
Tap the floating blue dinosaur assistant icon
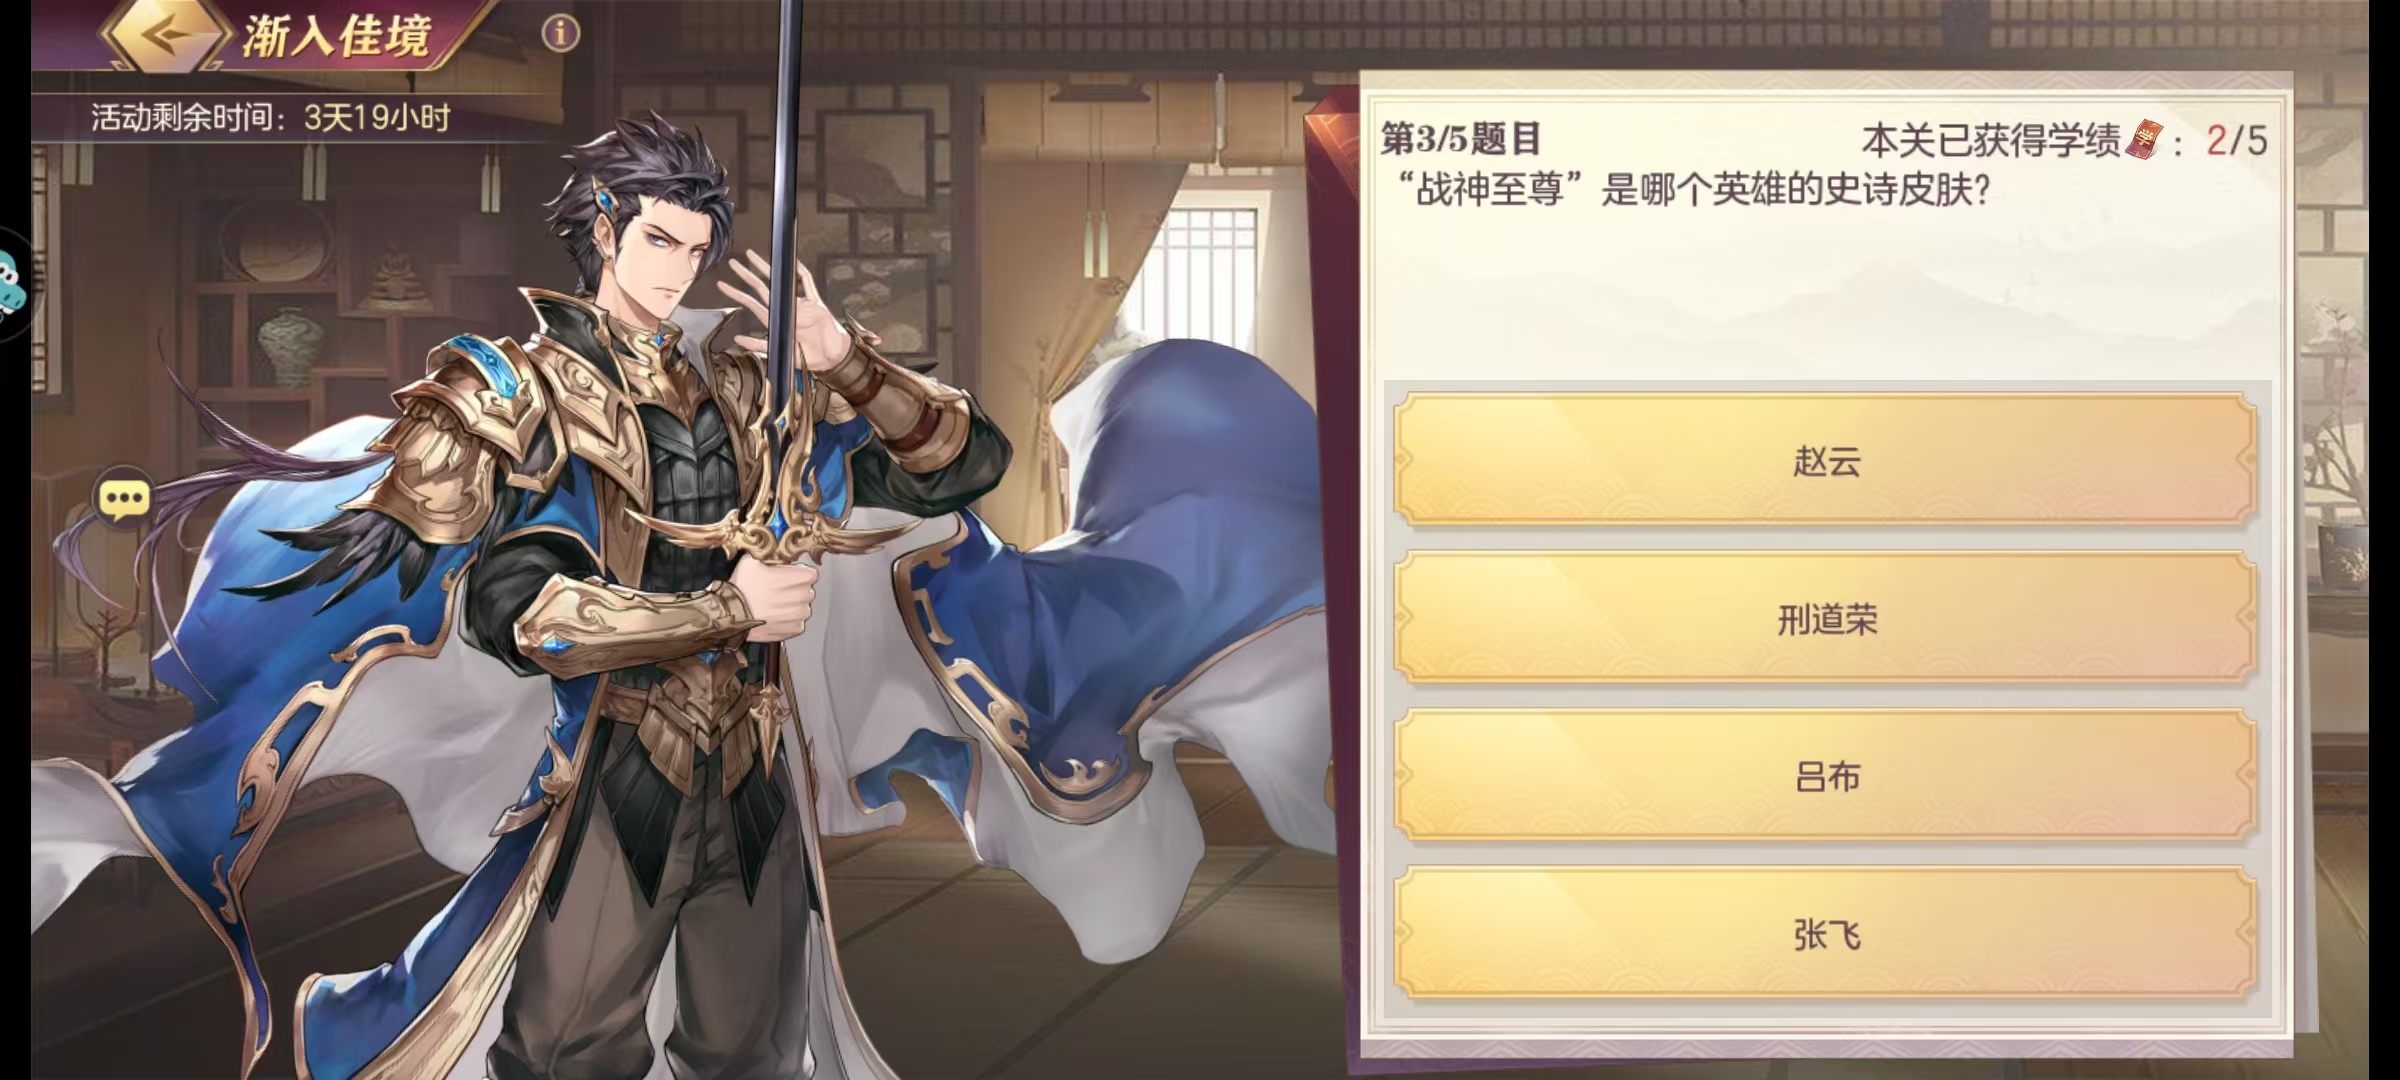tap(10, 285)
